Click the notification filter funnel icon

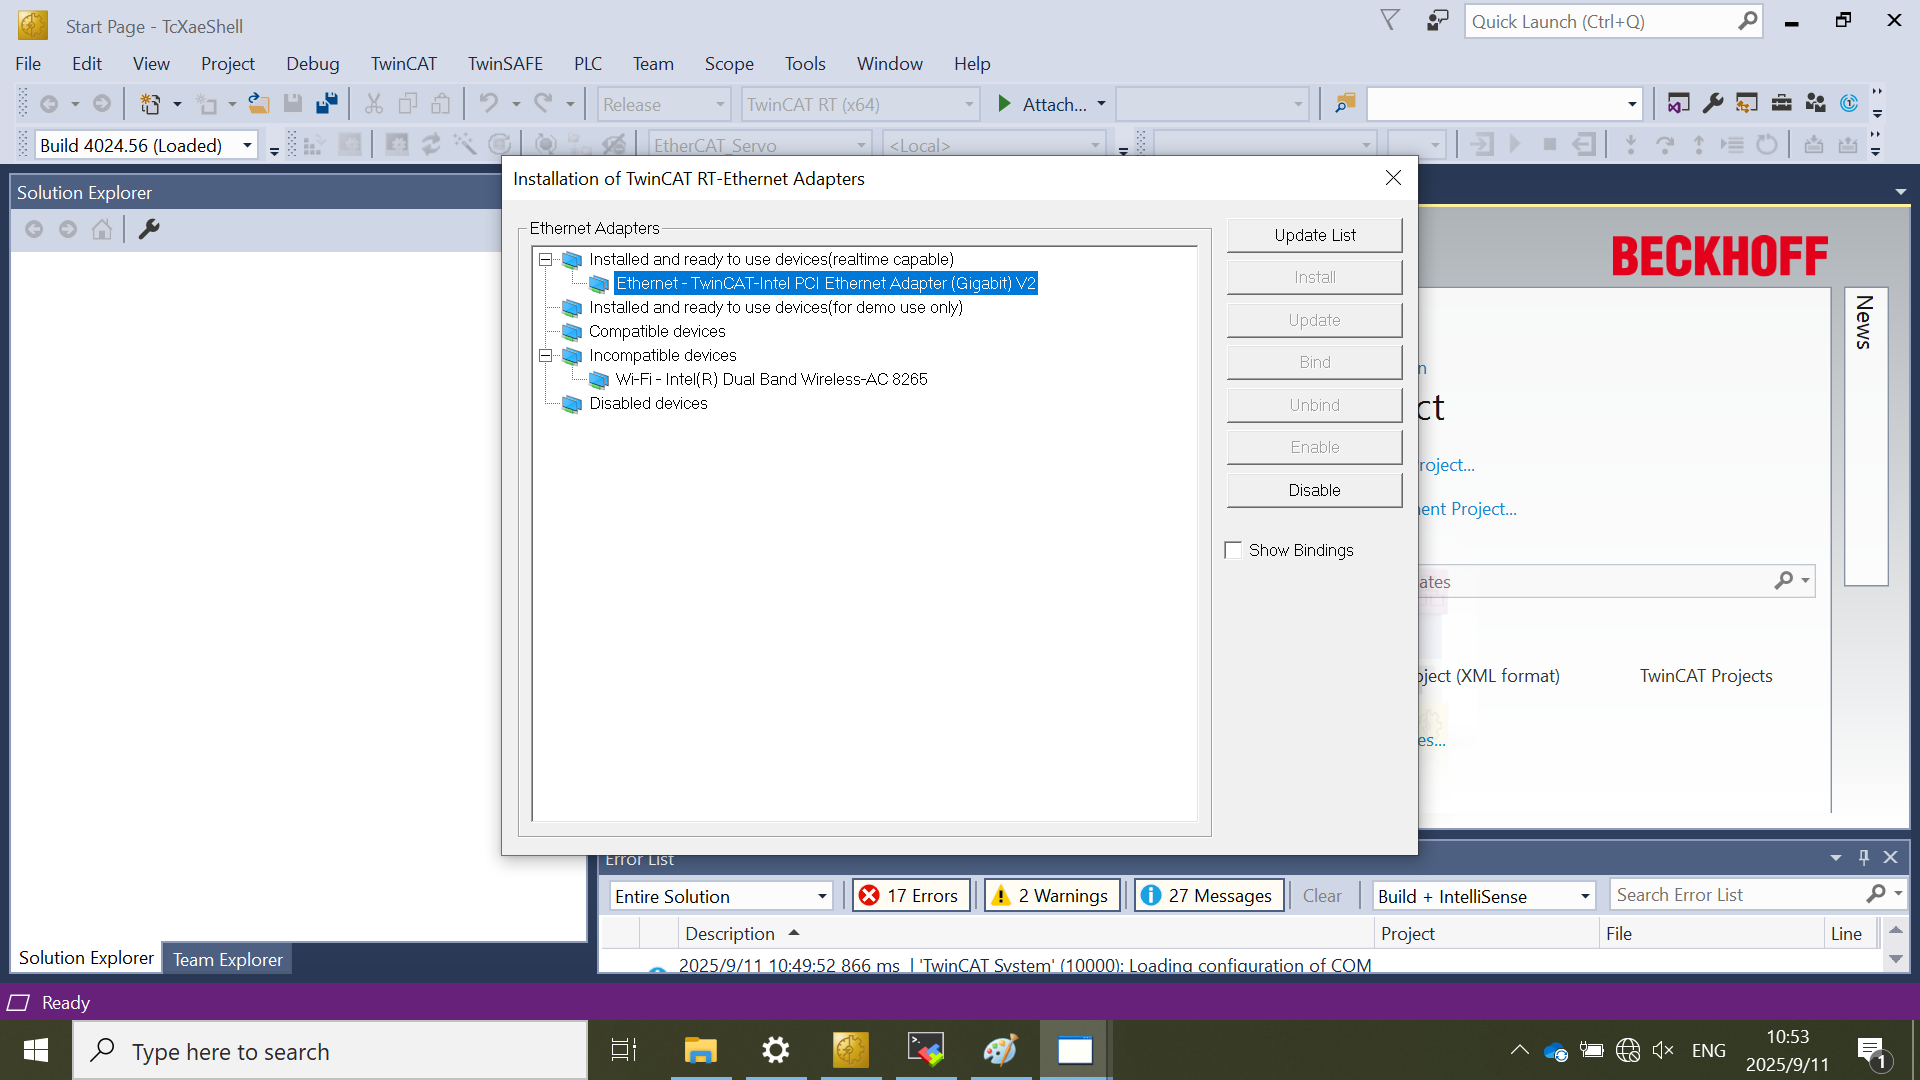coord(1390,21)
